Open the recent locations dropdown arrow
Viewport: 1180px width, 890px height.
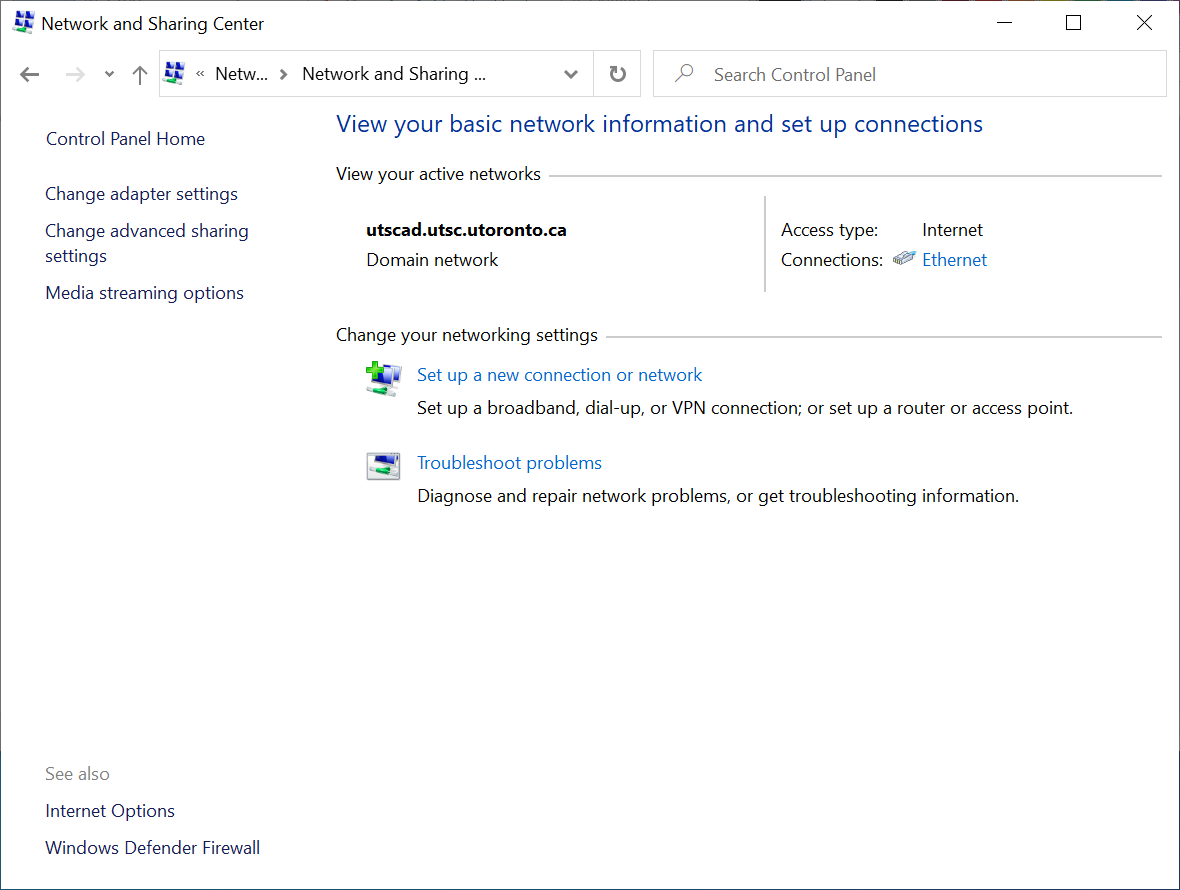pyautogui.click(x=109, y=74)
